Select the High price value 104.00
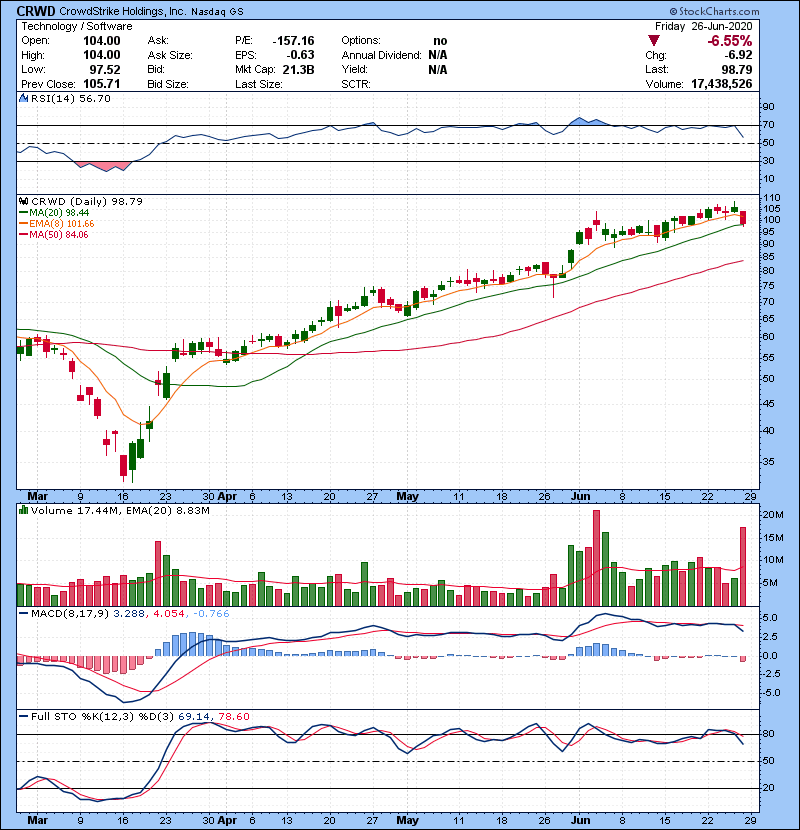Image resolution: width=800 pixels, height=830 pixels. click(102, 55)
